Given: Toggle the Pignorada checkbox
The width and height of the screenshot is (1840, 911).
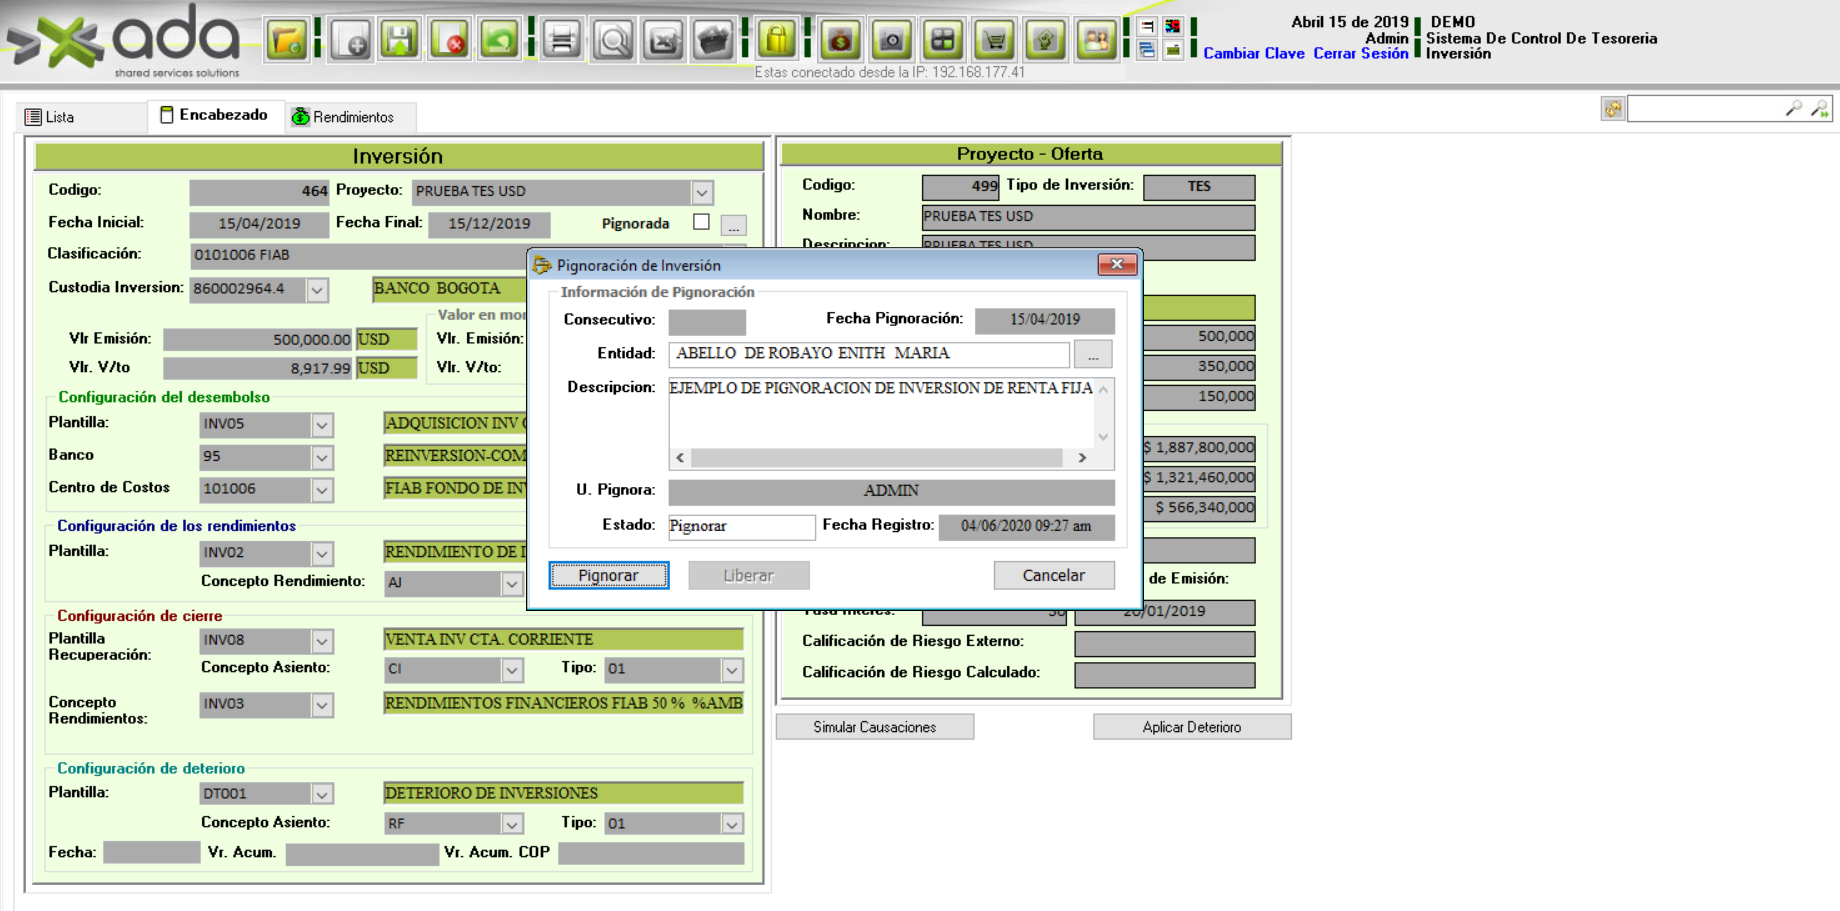Looking at the screenshot, I should [701, 222].
